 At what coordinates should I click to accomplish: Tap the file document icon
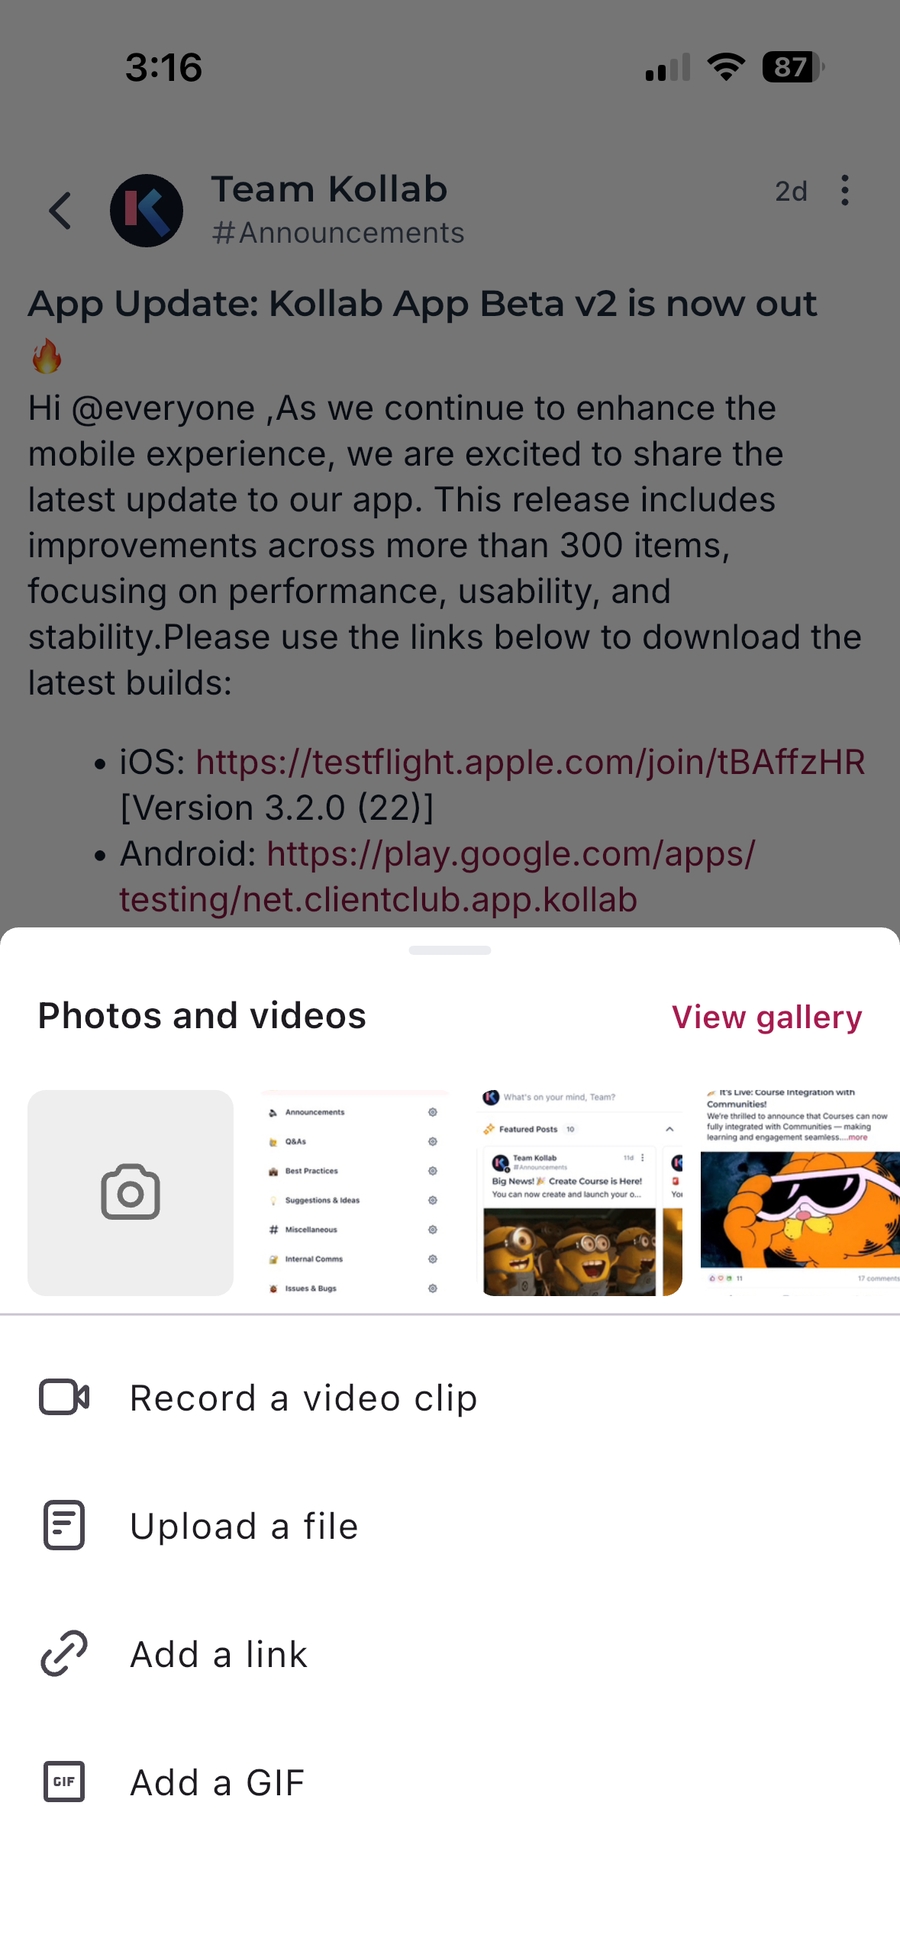(64, 1525)
